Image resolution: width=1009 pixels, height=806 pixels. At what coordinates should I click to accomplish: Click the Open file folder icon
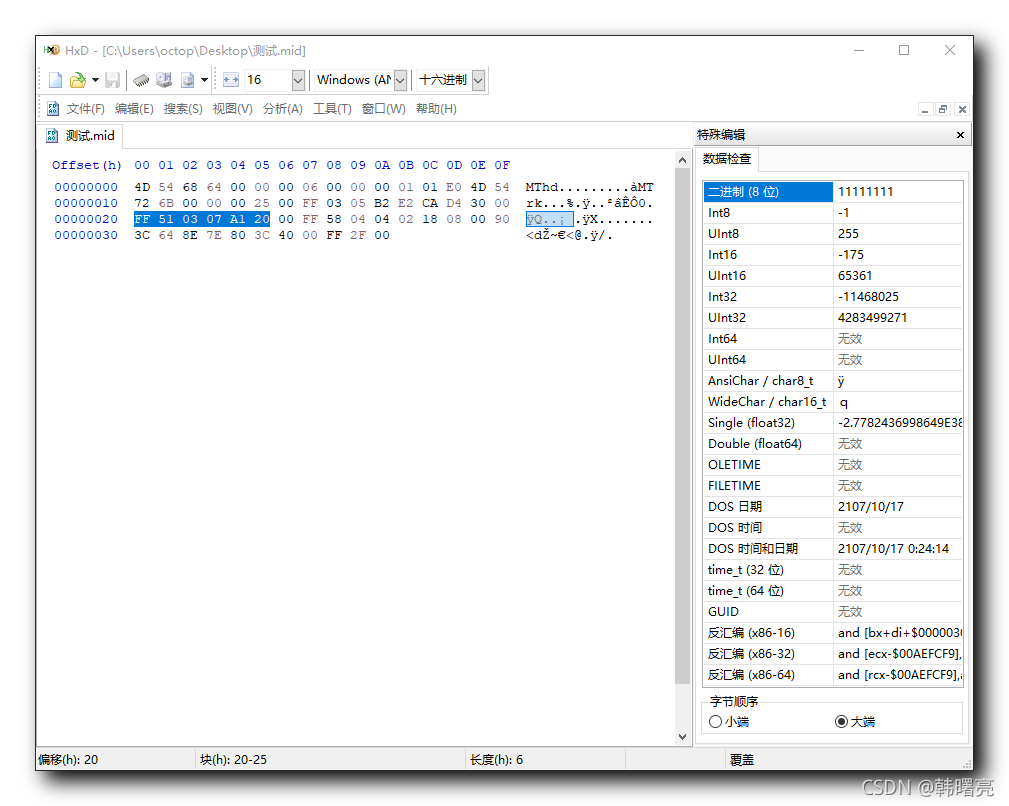[78, 80]
